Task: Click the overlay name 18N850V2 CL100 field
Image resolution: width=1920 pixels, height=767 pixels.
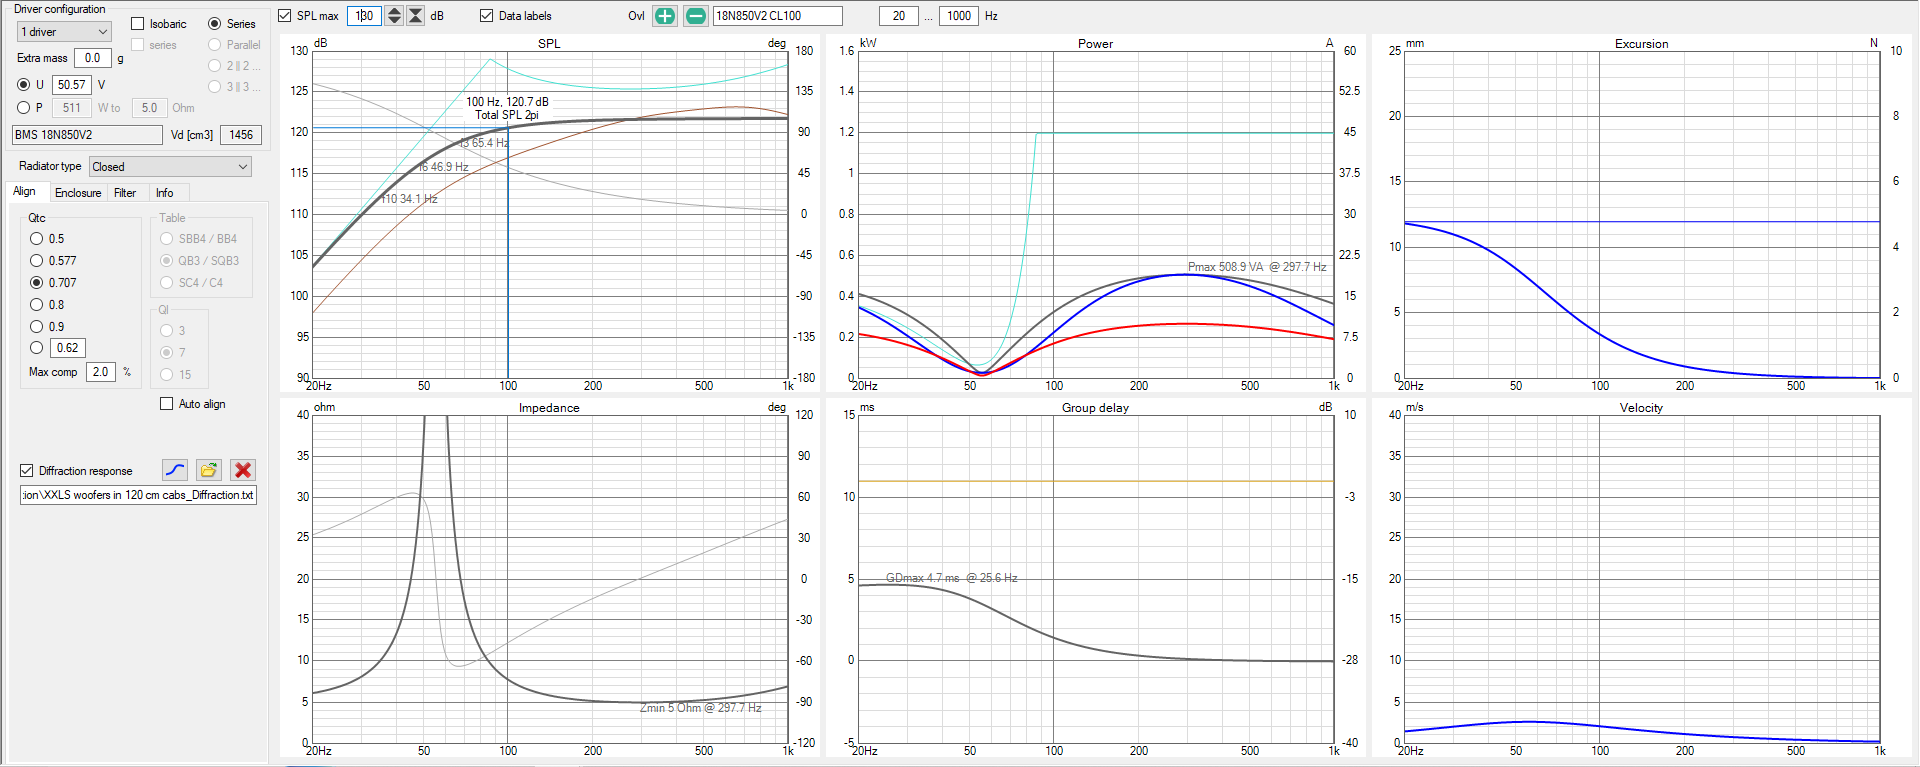Action: [x=777, y=16]
